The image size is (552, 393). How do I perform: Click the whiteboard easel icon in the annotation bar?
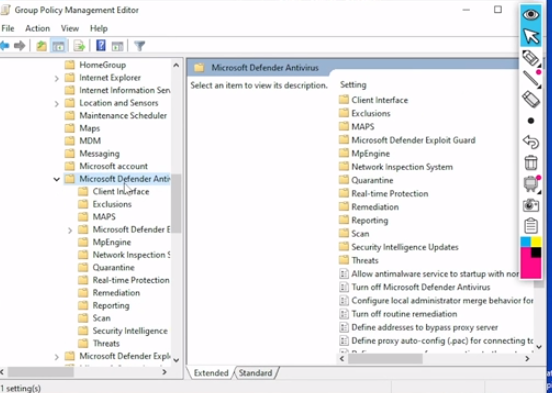tap(531, 184)
